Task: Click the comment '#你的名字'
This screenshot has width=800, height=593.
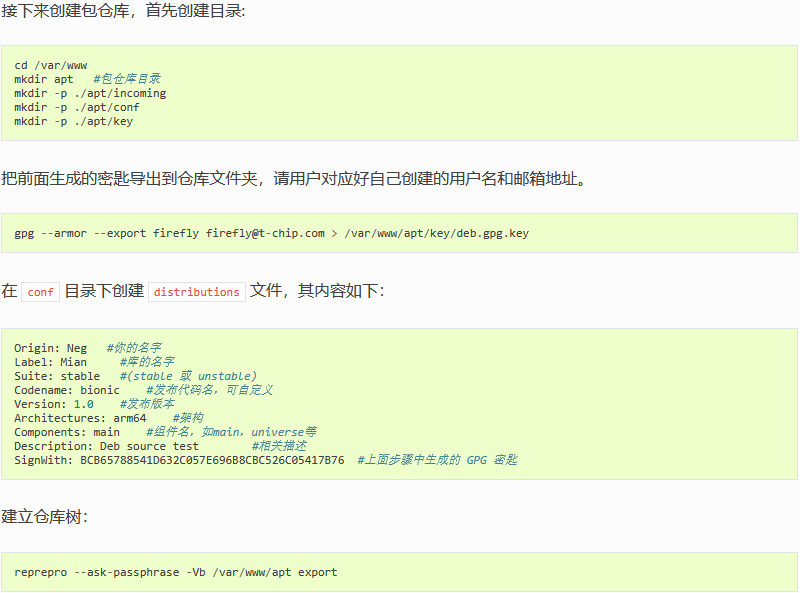Action: pyautogui.click(x=134, y=348)
